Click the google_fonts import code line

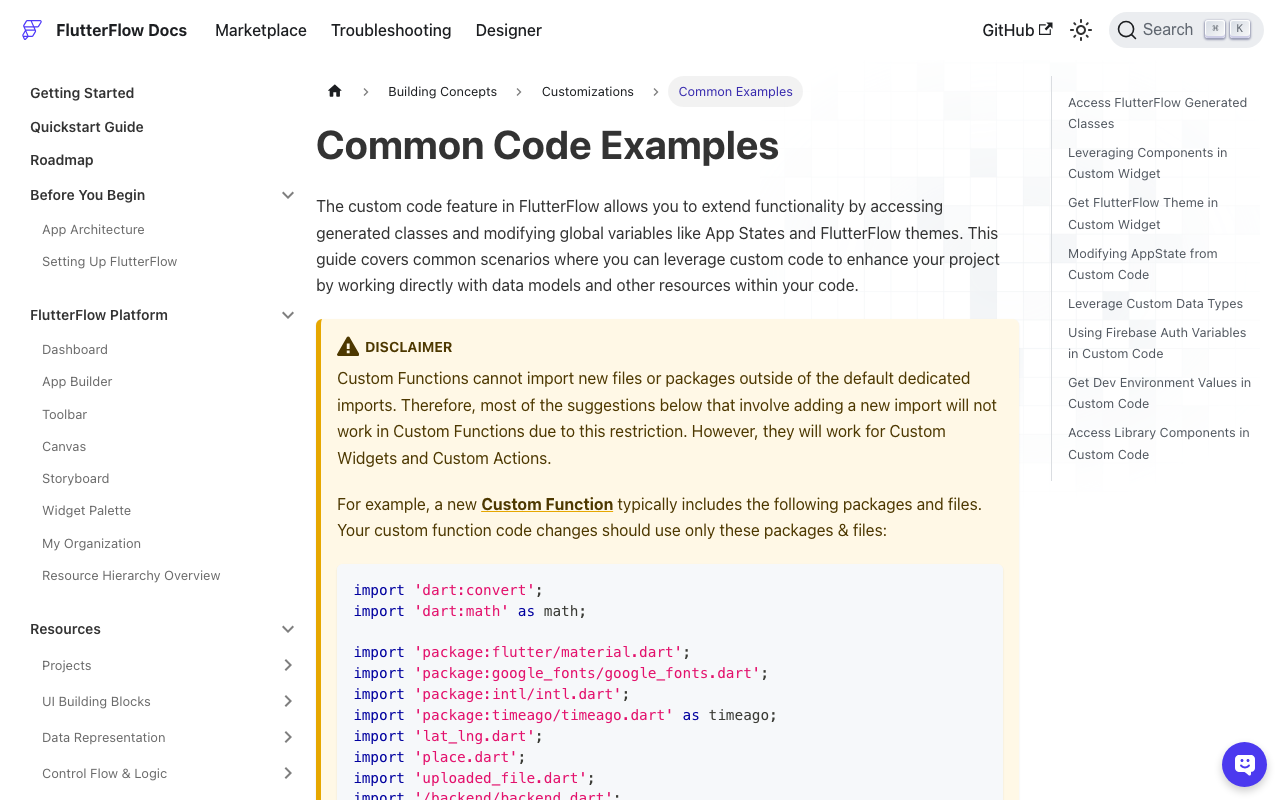click(x=561, y=673)
